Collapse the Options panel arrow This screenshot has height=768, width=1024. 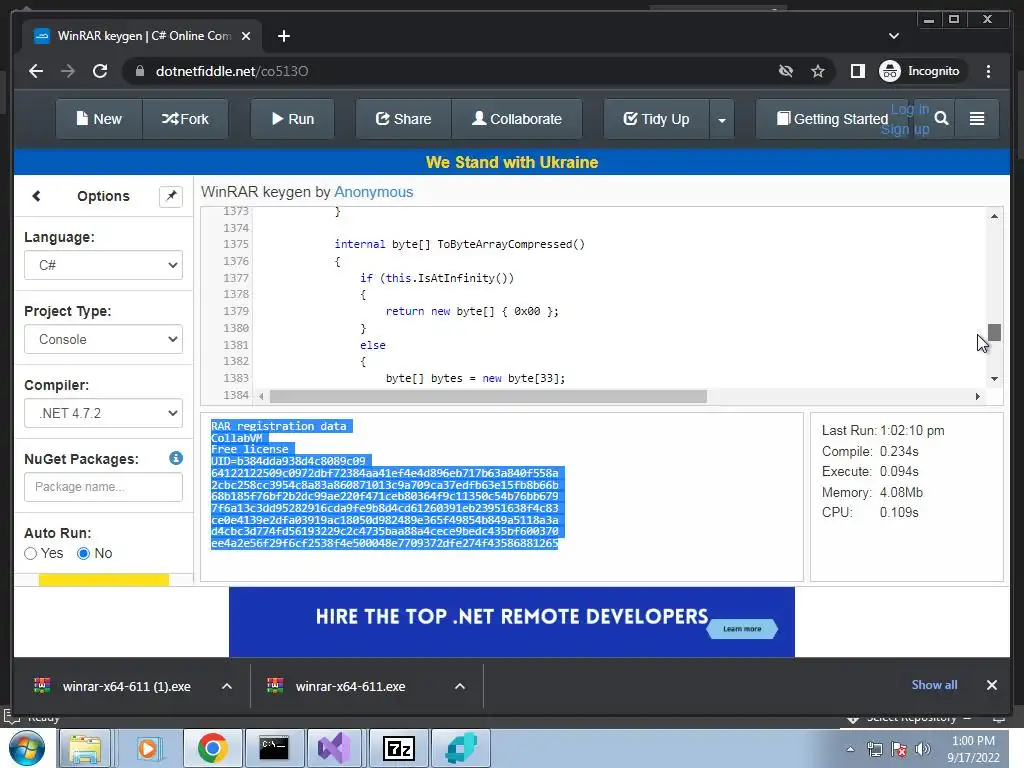37,196
